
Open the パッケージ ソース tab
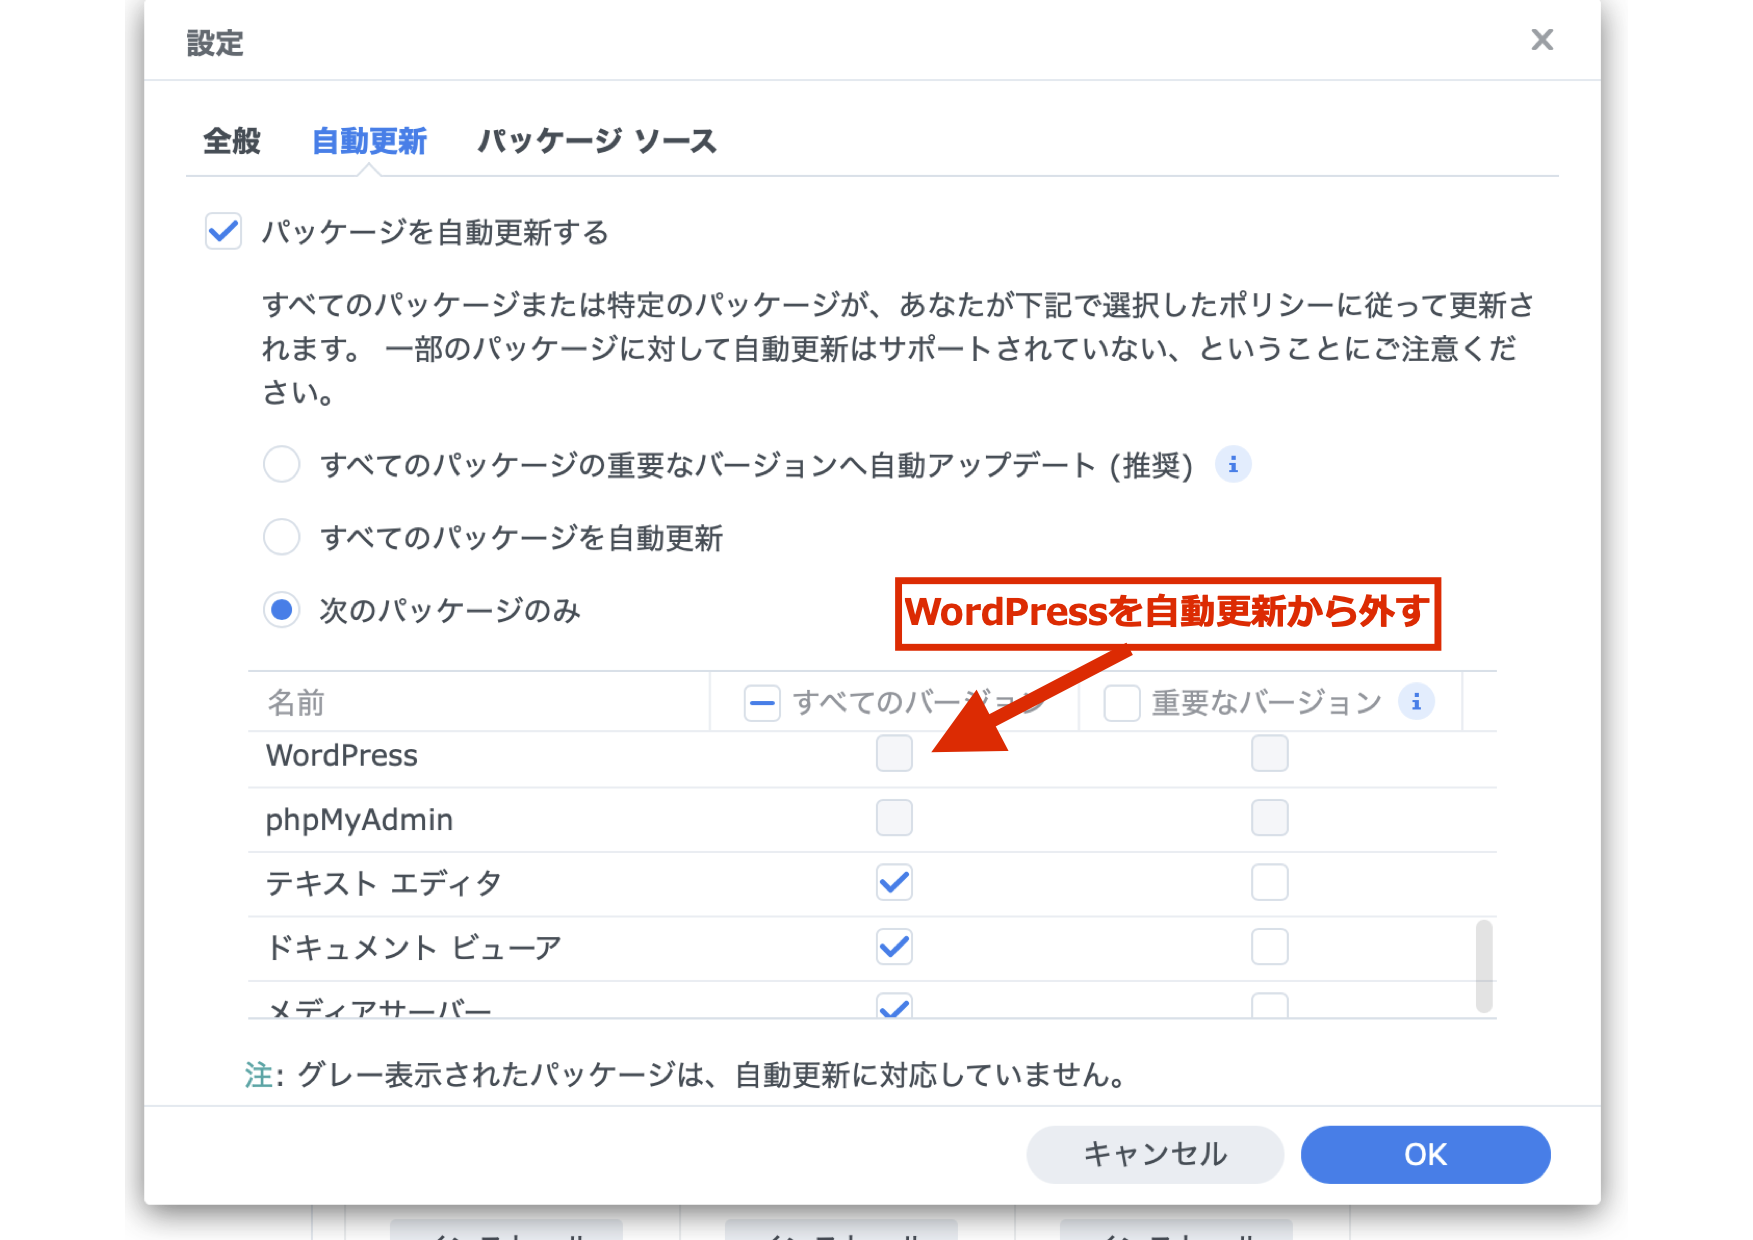click(596, 141)
